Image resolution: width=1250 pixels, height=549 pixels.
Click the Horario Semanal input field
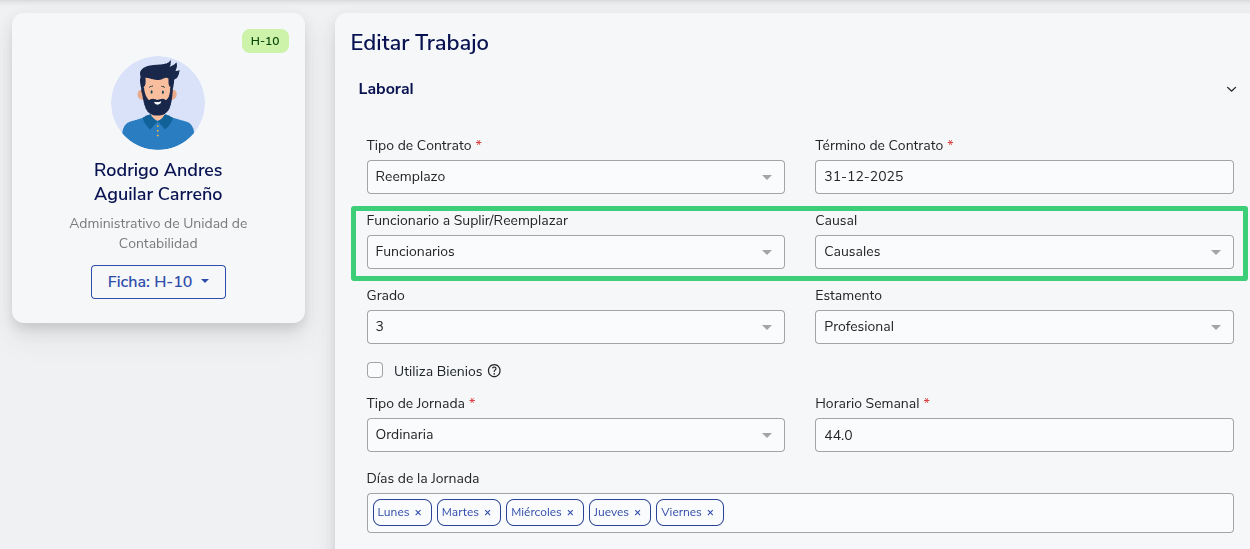[1024, 435]
